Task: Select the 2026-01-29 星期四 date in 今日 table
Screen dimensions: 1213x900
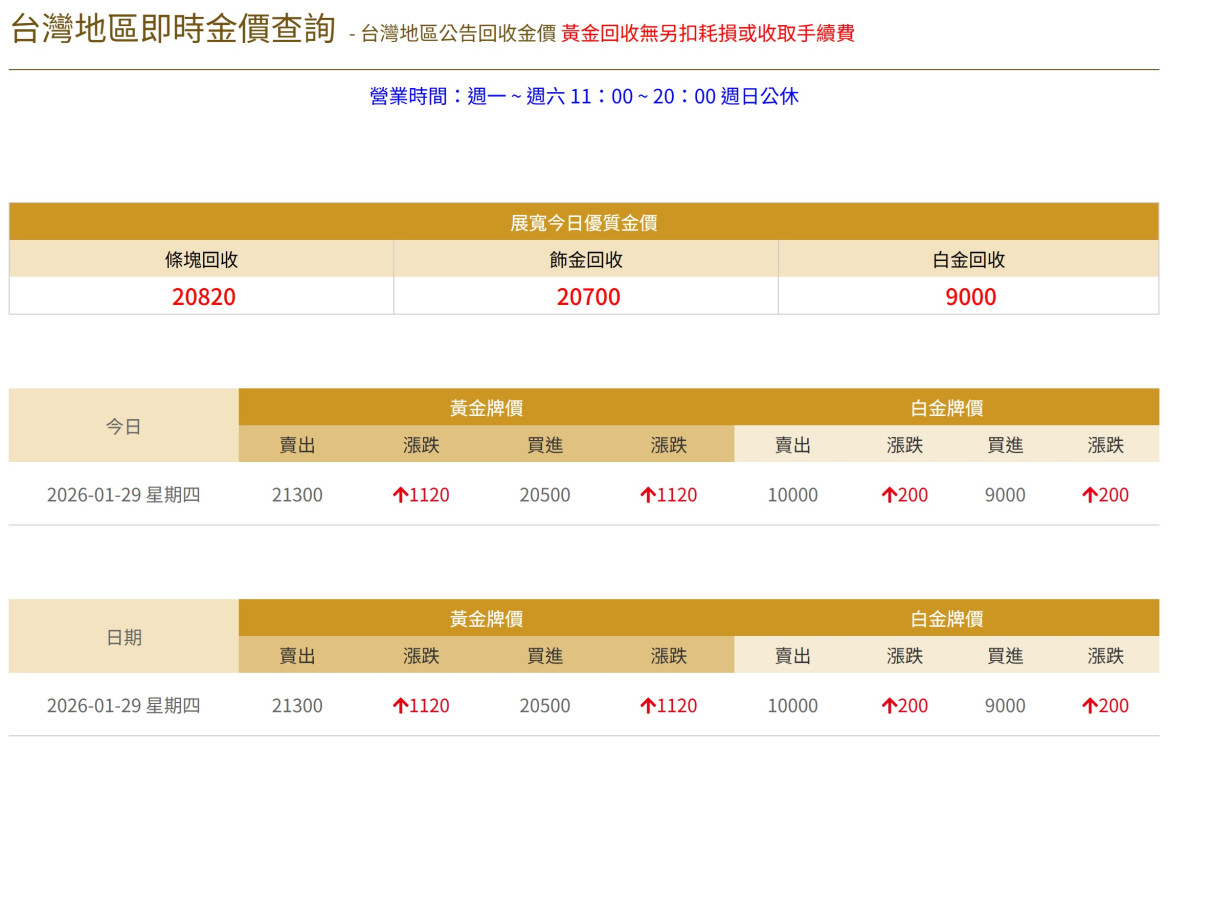Action: 124,495
